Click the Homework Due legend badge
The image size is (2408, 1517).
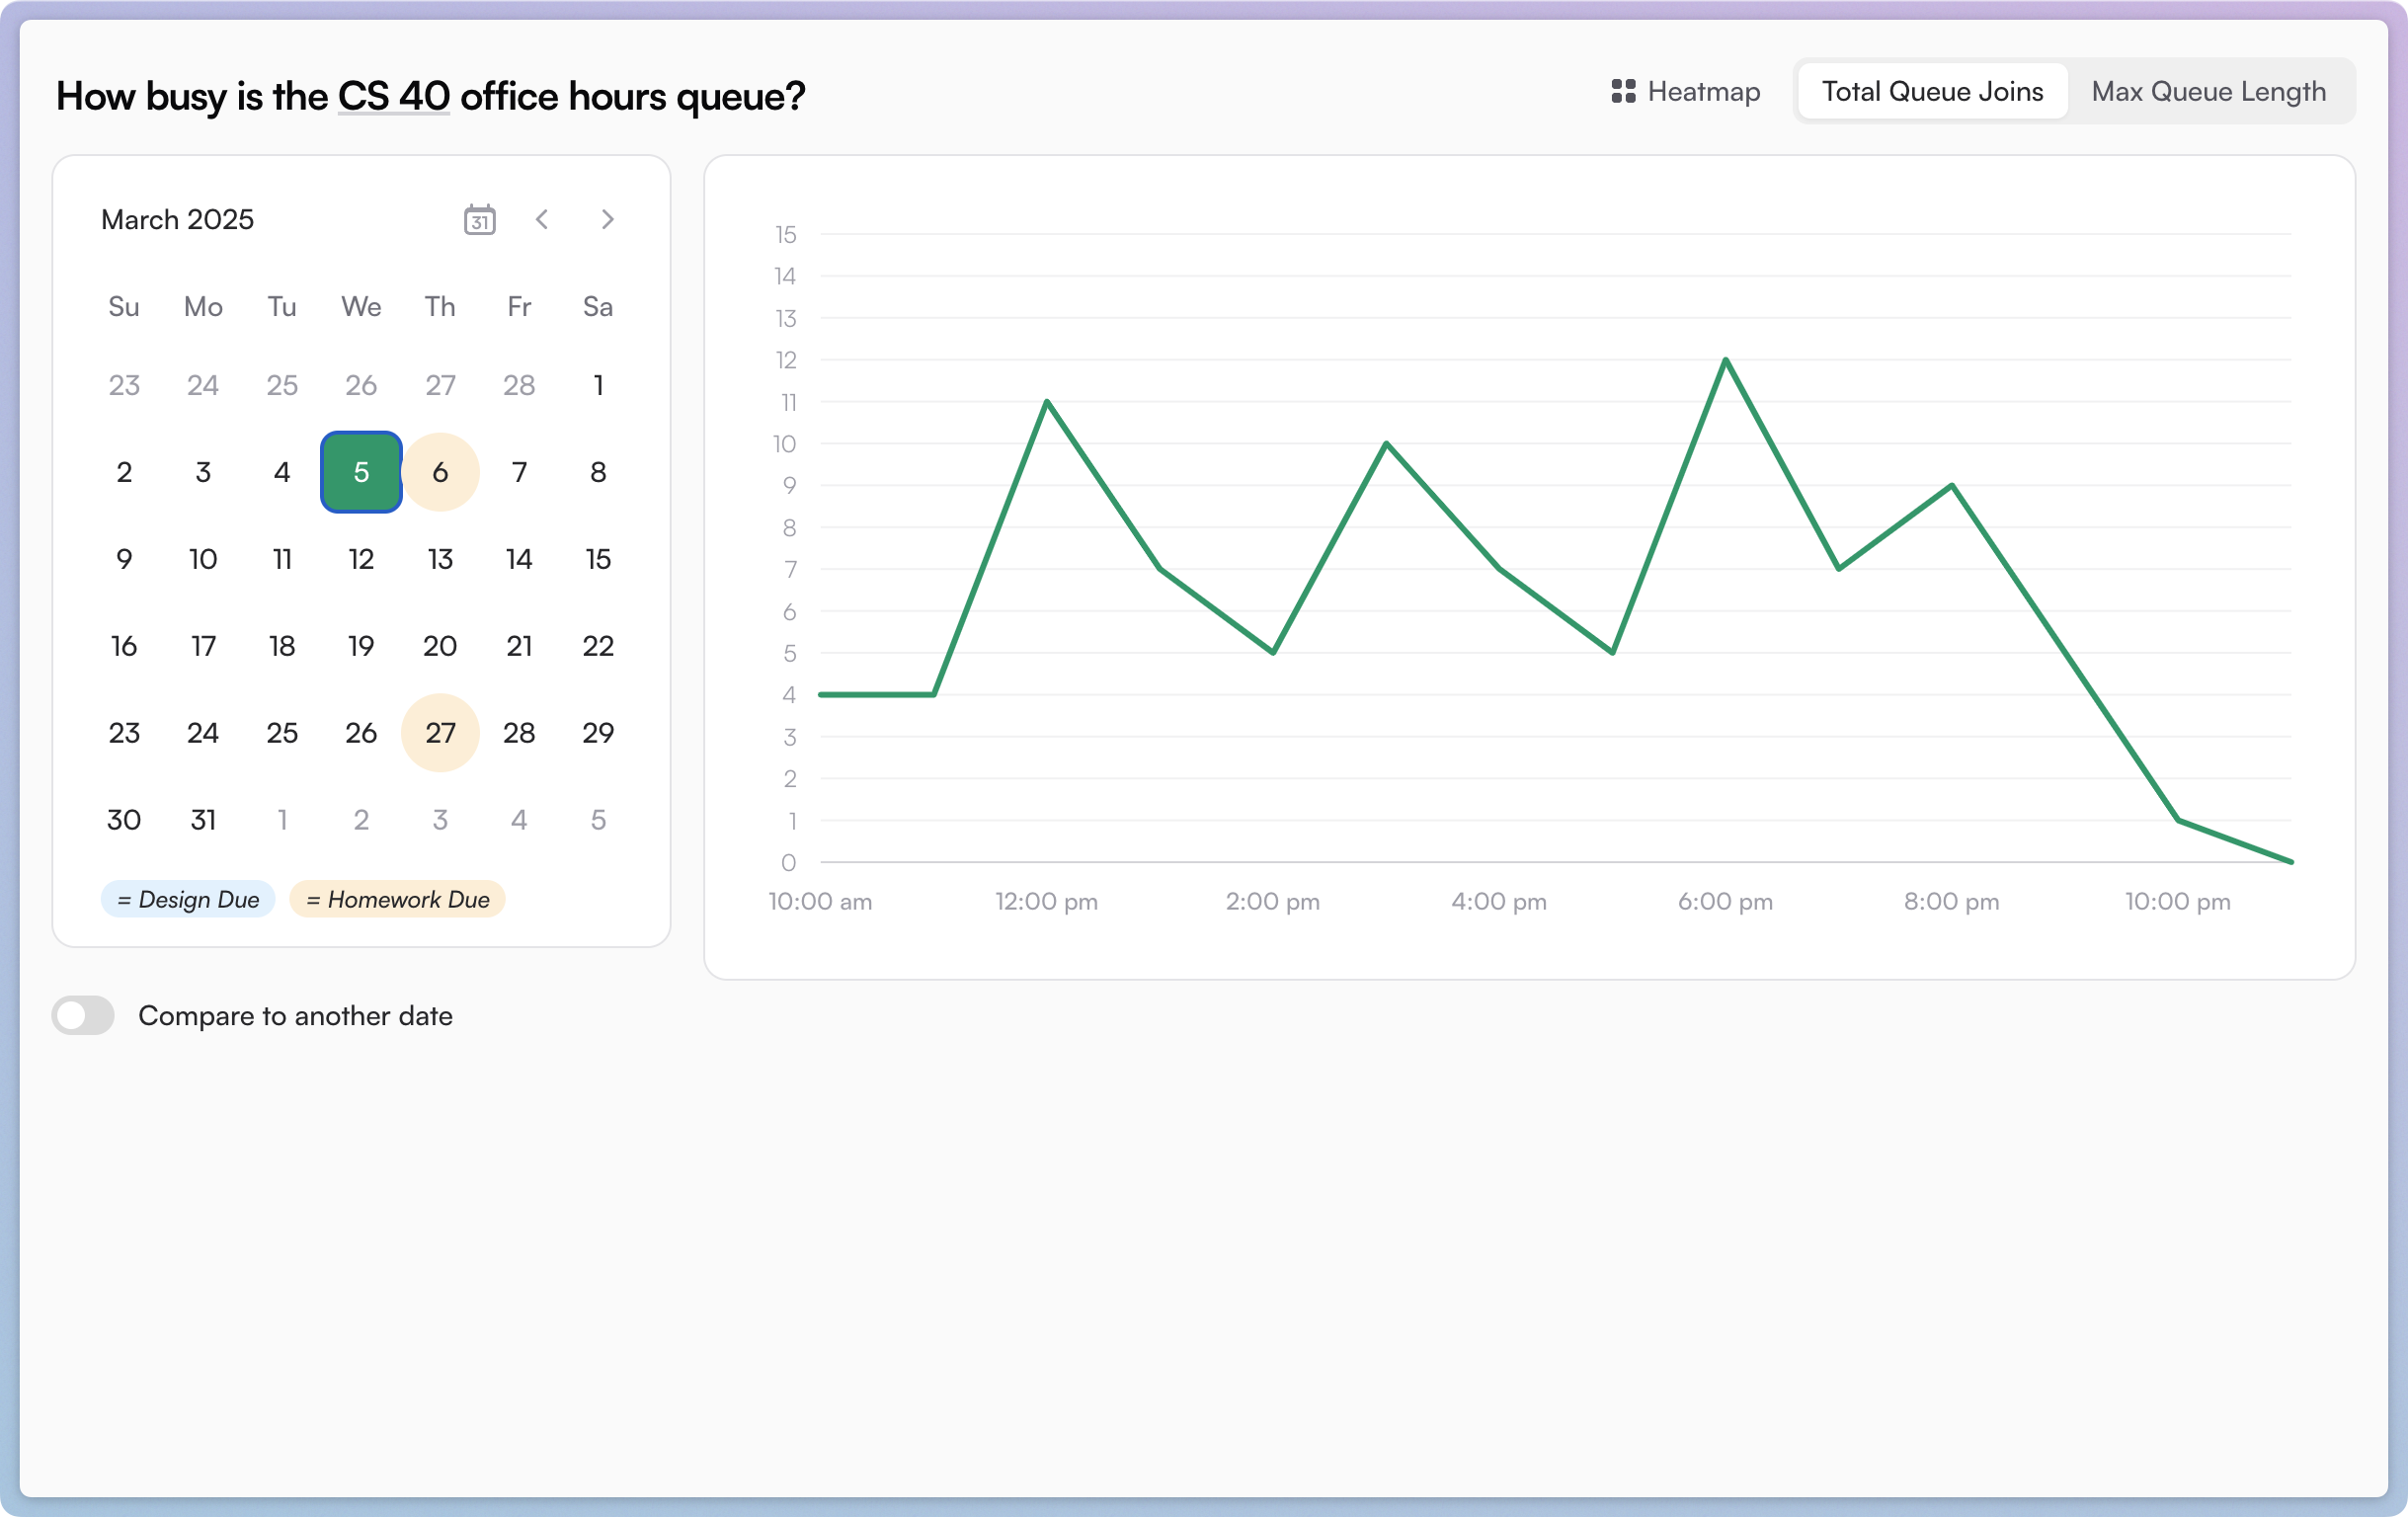coord(397,899)
